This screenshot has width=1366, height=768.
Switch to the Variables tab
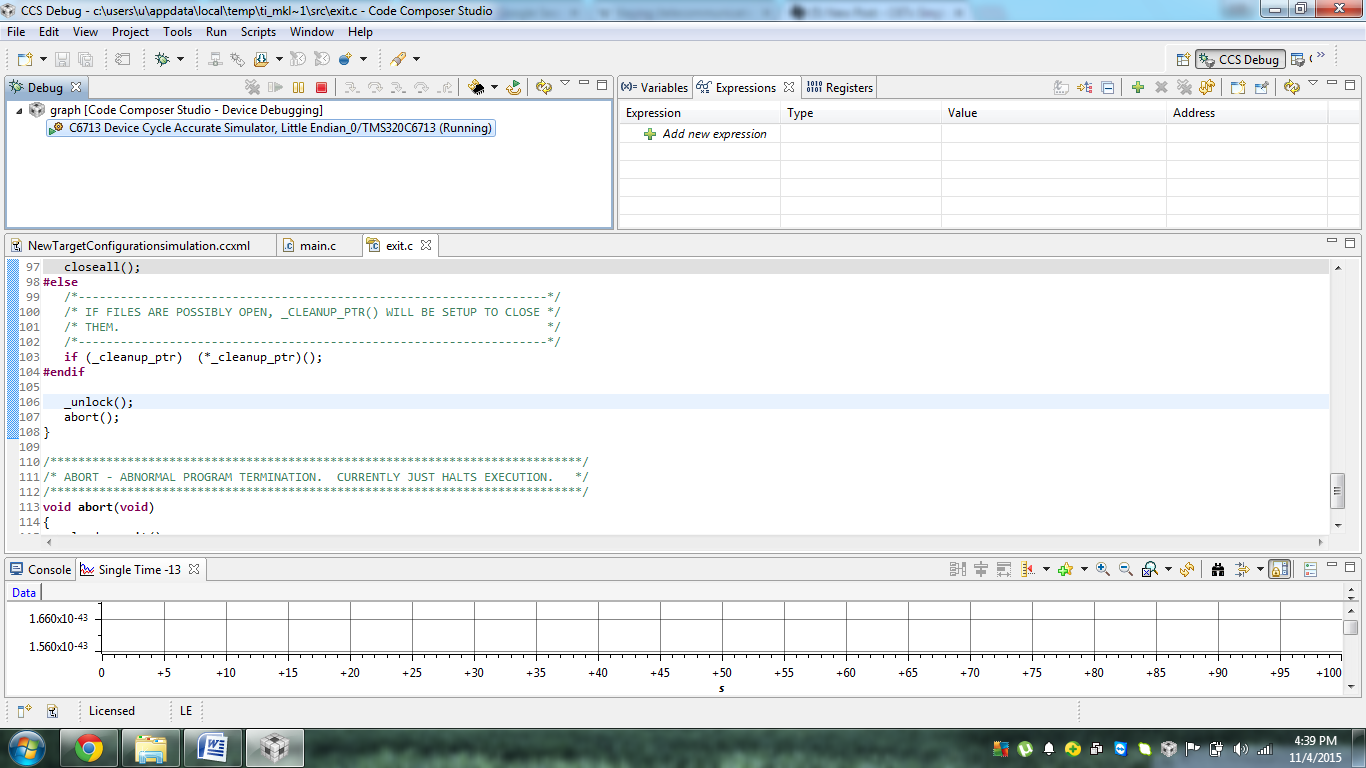(x=655, y=88)
